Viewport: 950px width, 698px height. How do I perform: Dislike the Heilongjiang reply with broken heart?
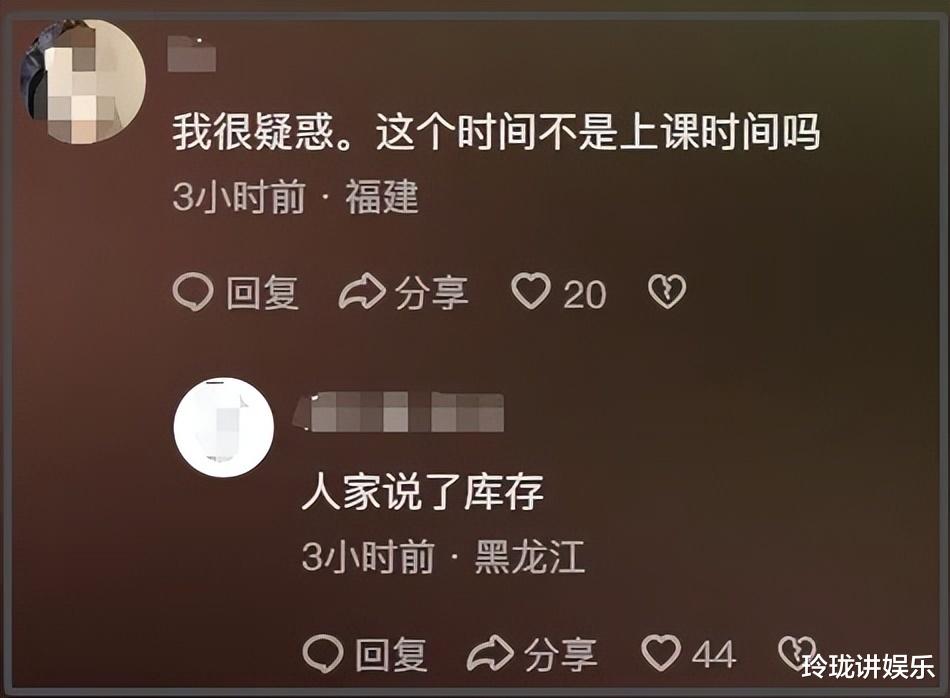(x=796, y=651)
